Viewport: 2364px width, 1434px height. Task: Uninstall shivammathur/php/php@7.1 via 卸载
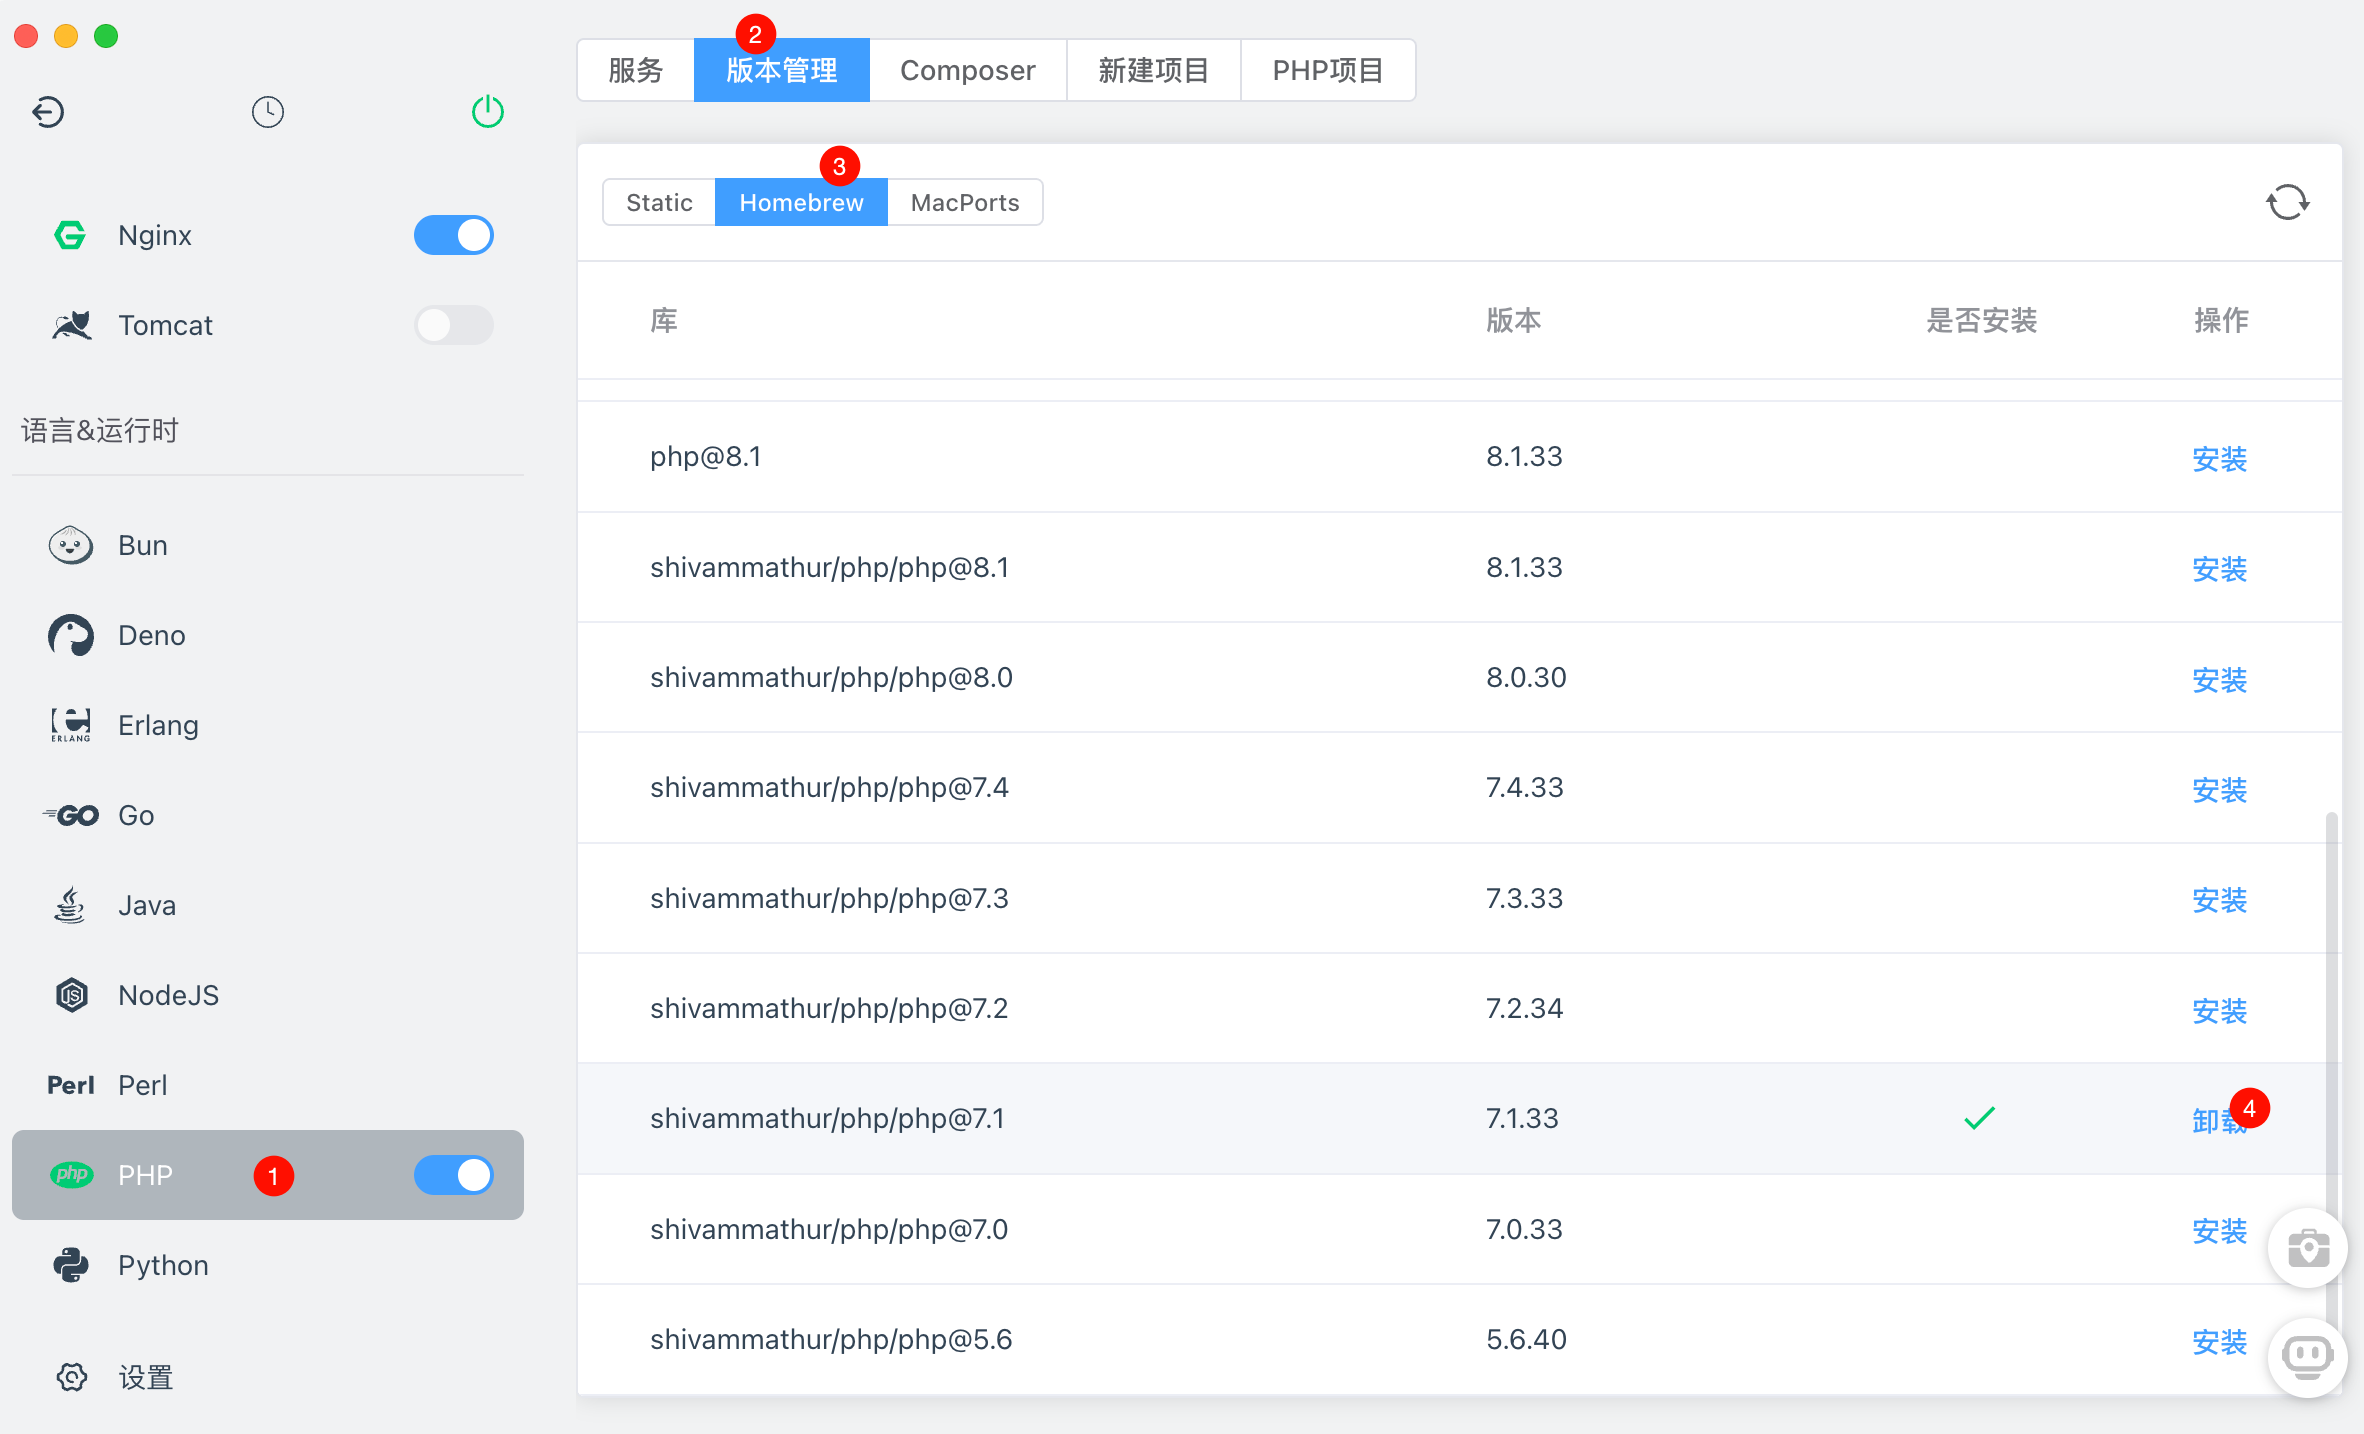(x=2218, y=1120)
